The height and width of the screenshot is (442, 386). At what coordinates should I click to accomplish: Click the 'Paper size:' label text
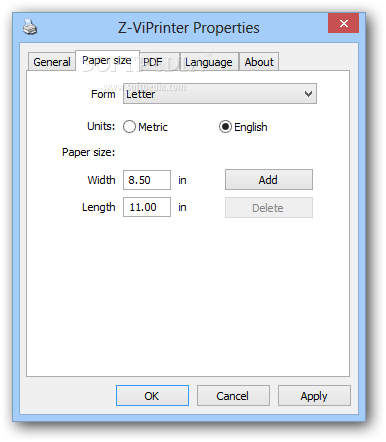tap(88, 152)
